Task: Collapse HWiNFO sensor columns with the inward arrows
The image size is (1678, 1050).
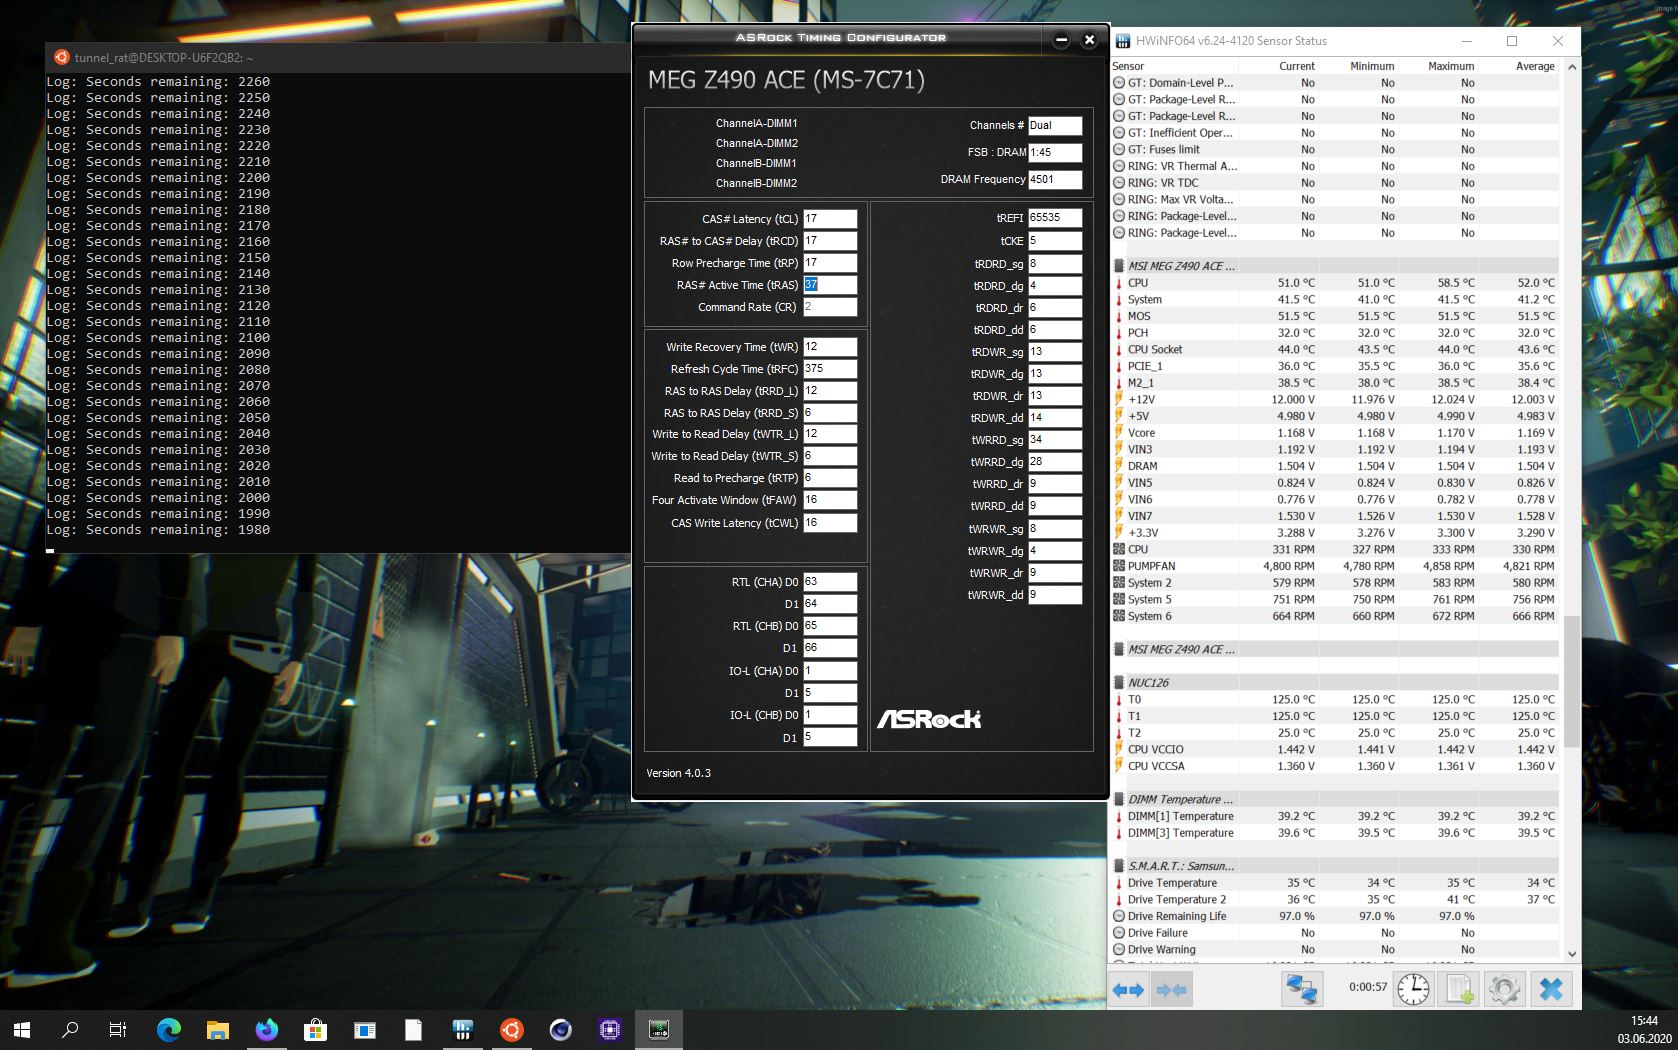Action: point(1171,989)
